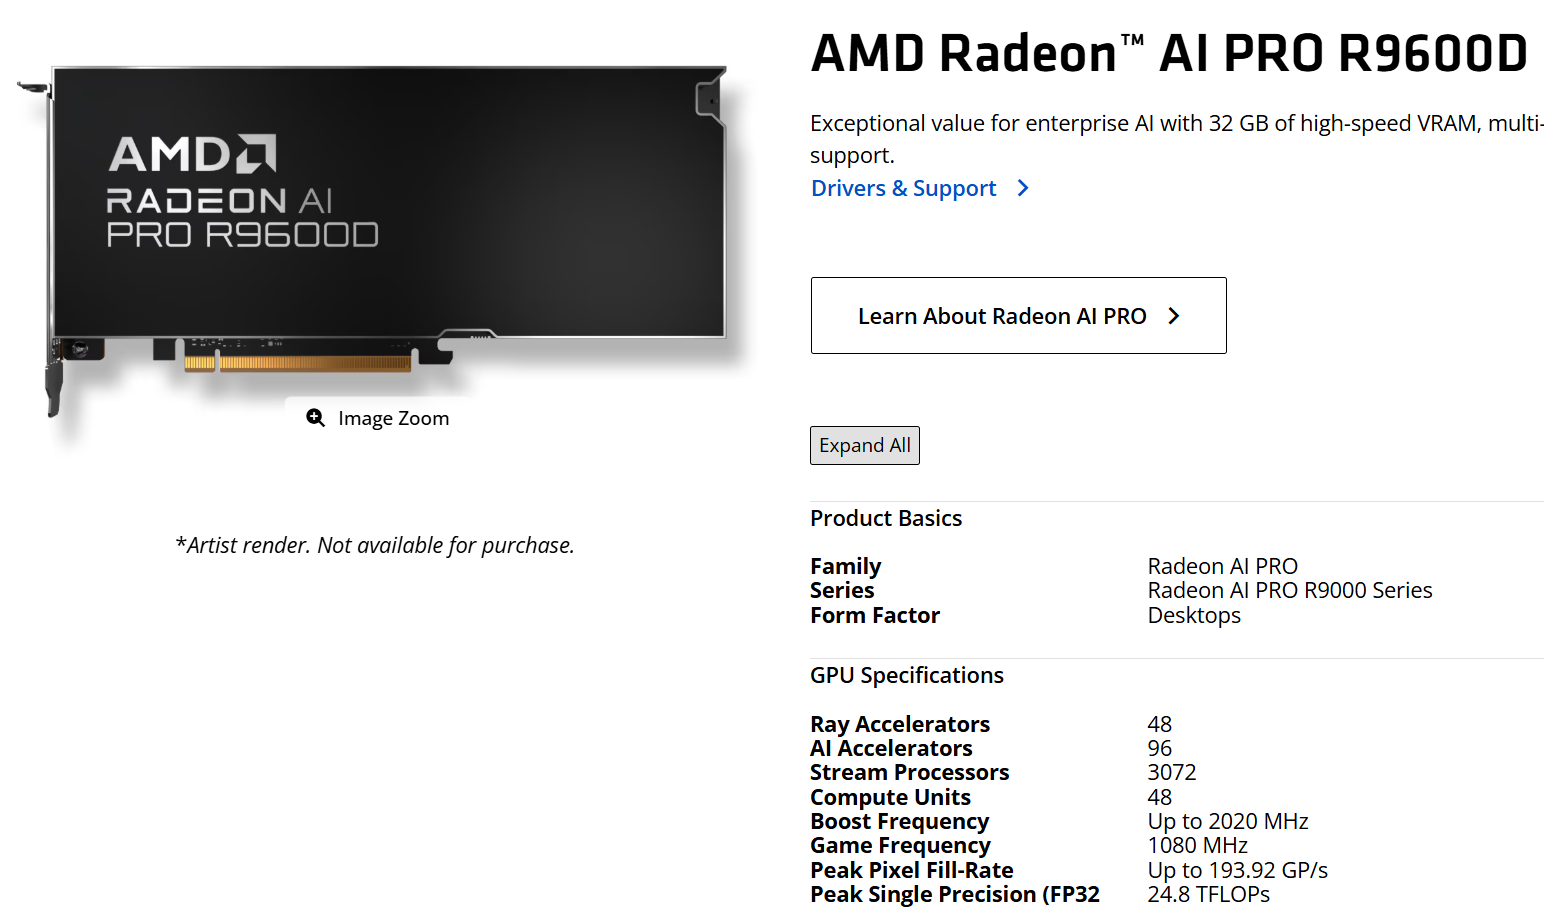Click the arrow inside Learn About Radeon button
Image resolution: width=1544 pixels, height=911 pixels.
coord(1174,316)
